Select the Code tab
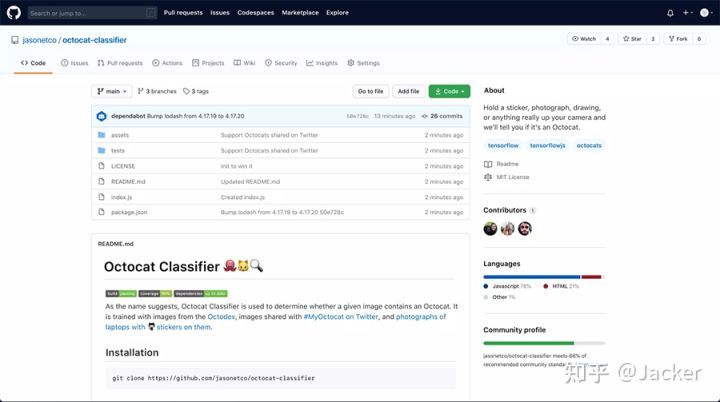Viewport: 720px width, 402px height. 33,63
